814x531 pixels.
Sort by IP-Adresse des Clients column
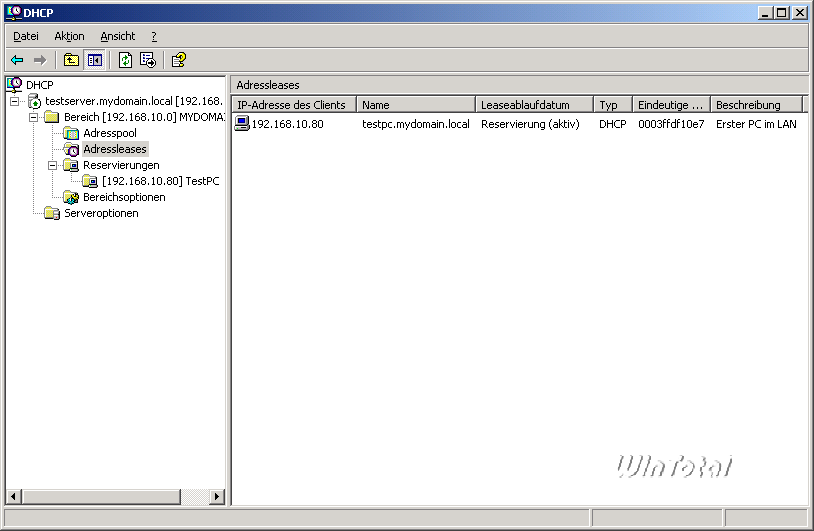[294, 105]
